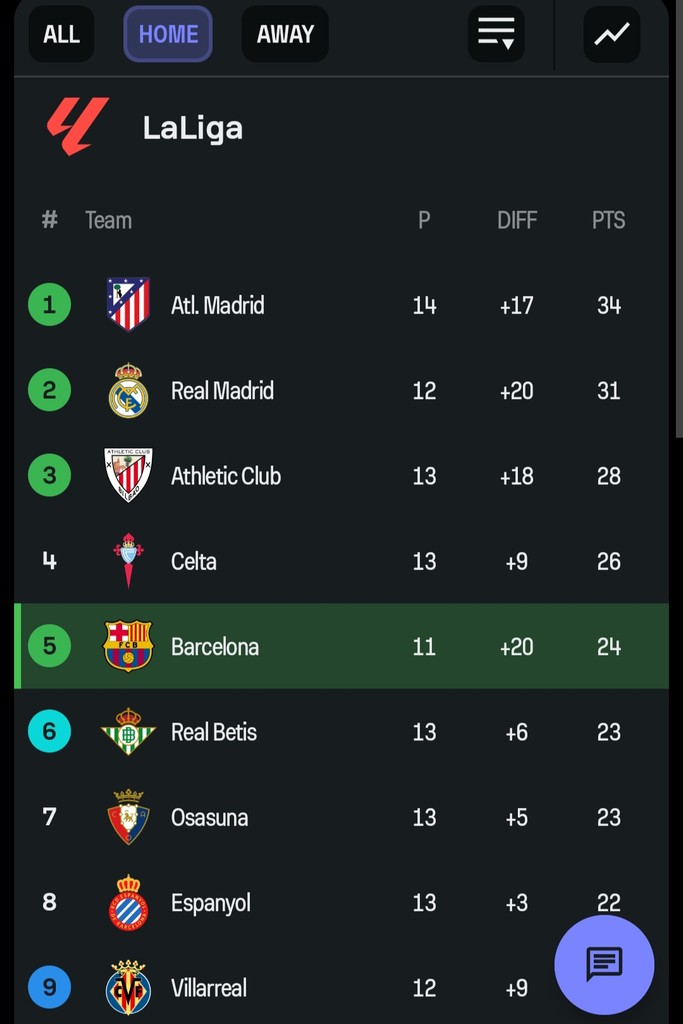Tap the LaLiga league logo
This screenshot has width=683, height=1024.
pos(77,127)
